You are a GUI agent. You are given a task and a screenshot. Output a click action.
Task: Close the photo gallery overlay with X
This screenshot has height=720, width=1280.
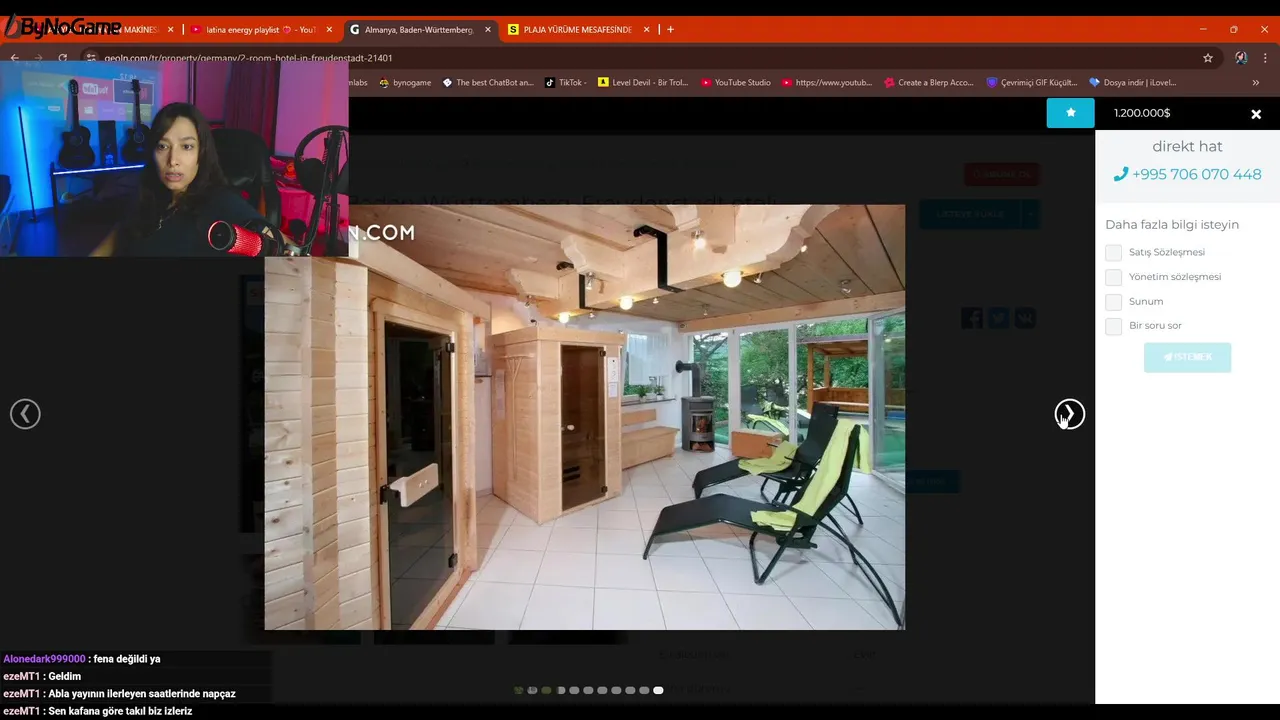point(1256,114)
